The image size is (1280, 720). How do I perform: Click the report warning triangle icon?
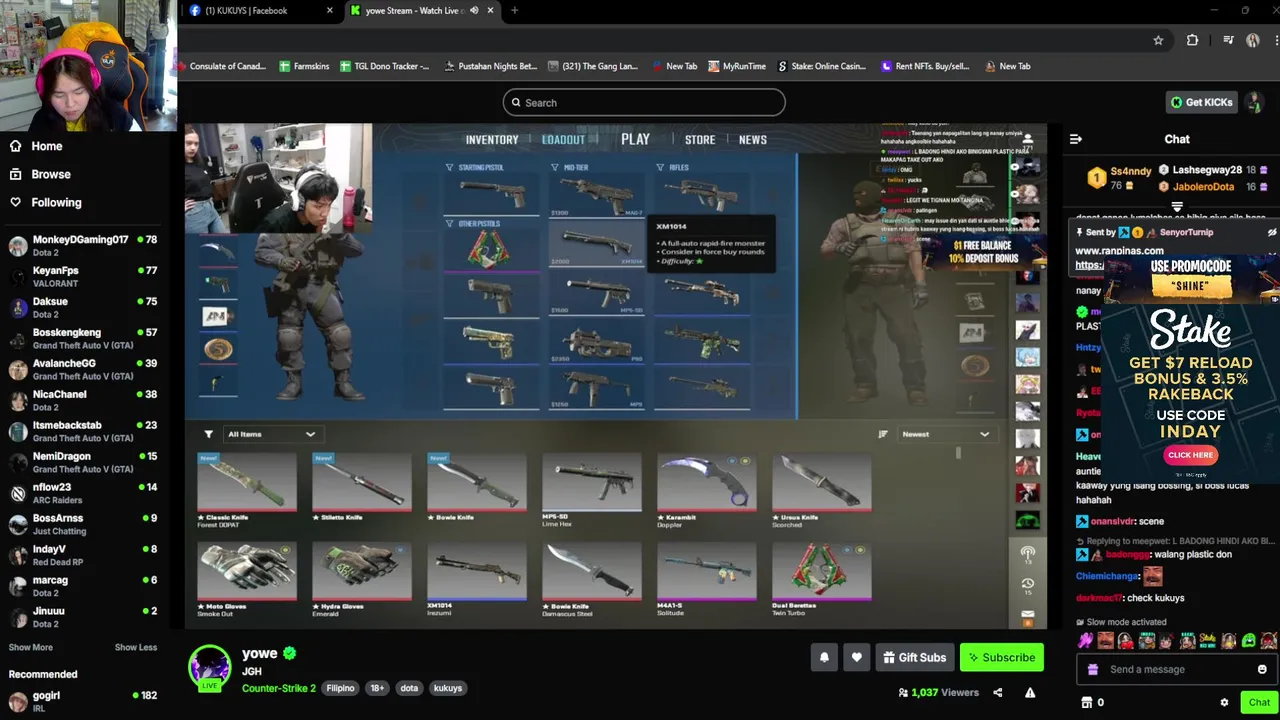tap(1030, 692)
